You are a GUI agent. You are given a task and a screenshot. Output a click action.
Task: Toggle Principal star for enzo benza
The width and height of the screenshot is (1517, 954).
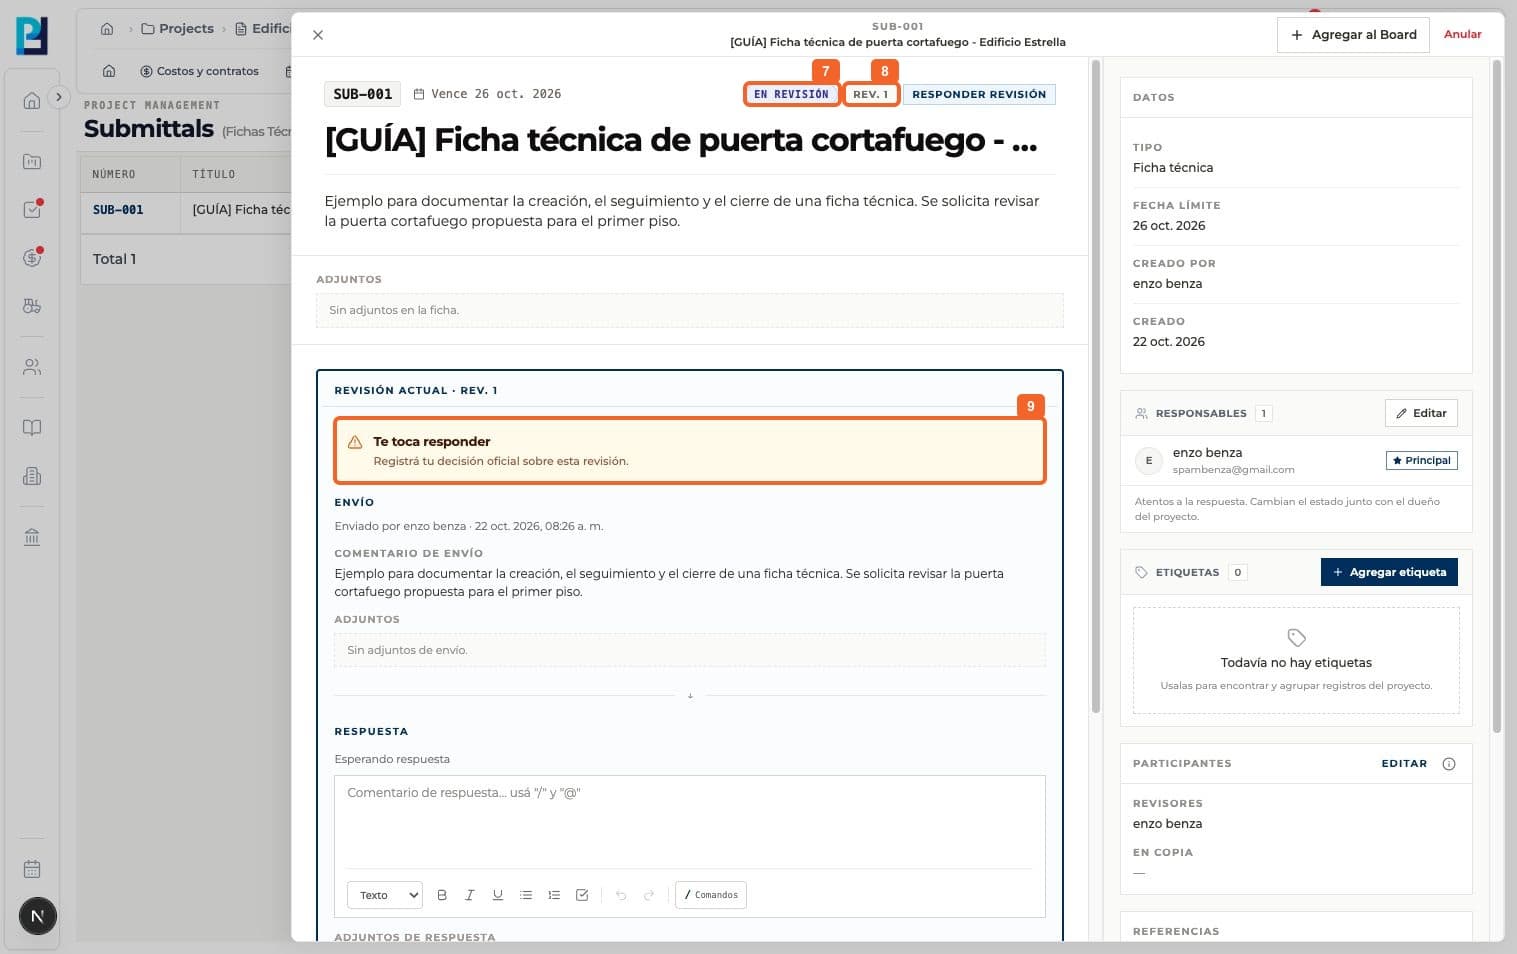tap(1421, 461)
